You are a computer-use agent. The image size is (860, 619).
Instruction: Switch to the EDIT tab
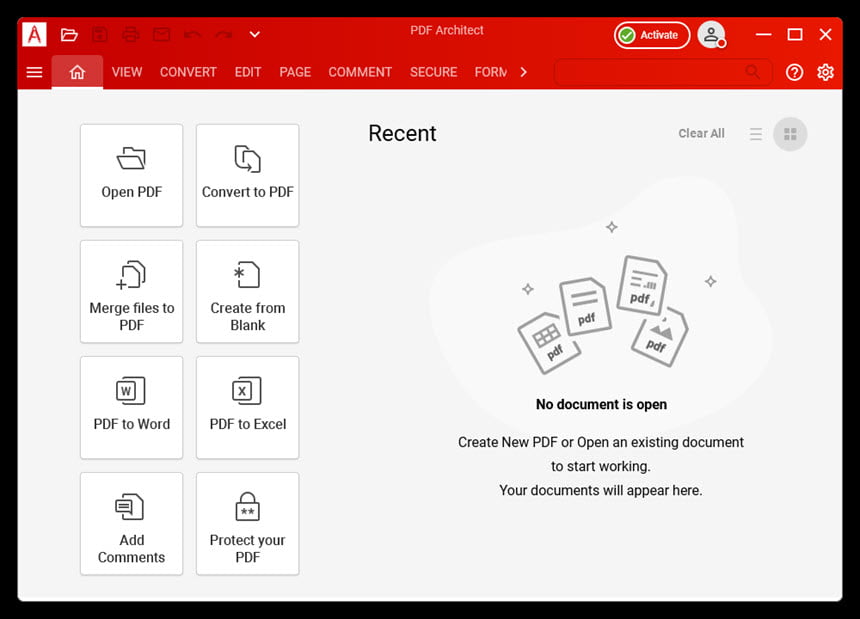(x=248, y=72)
